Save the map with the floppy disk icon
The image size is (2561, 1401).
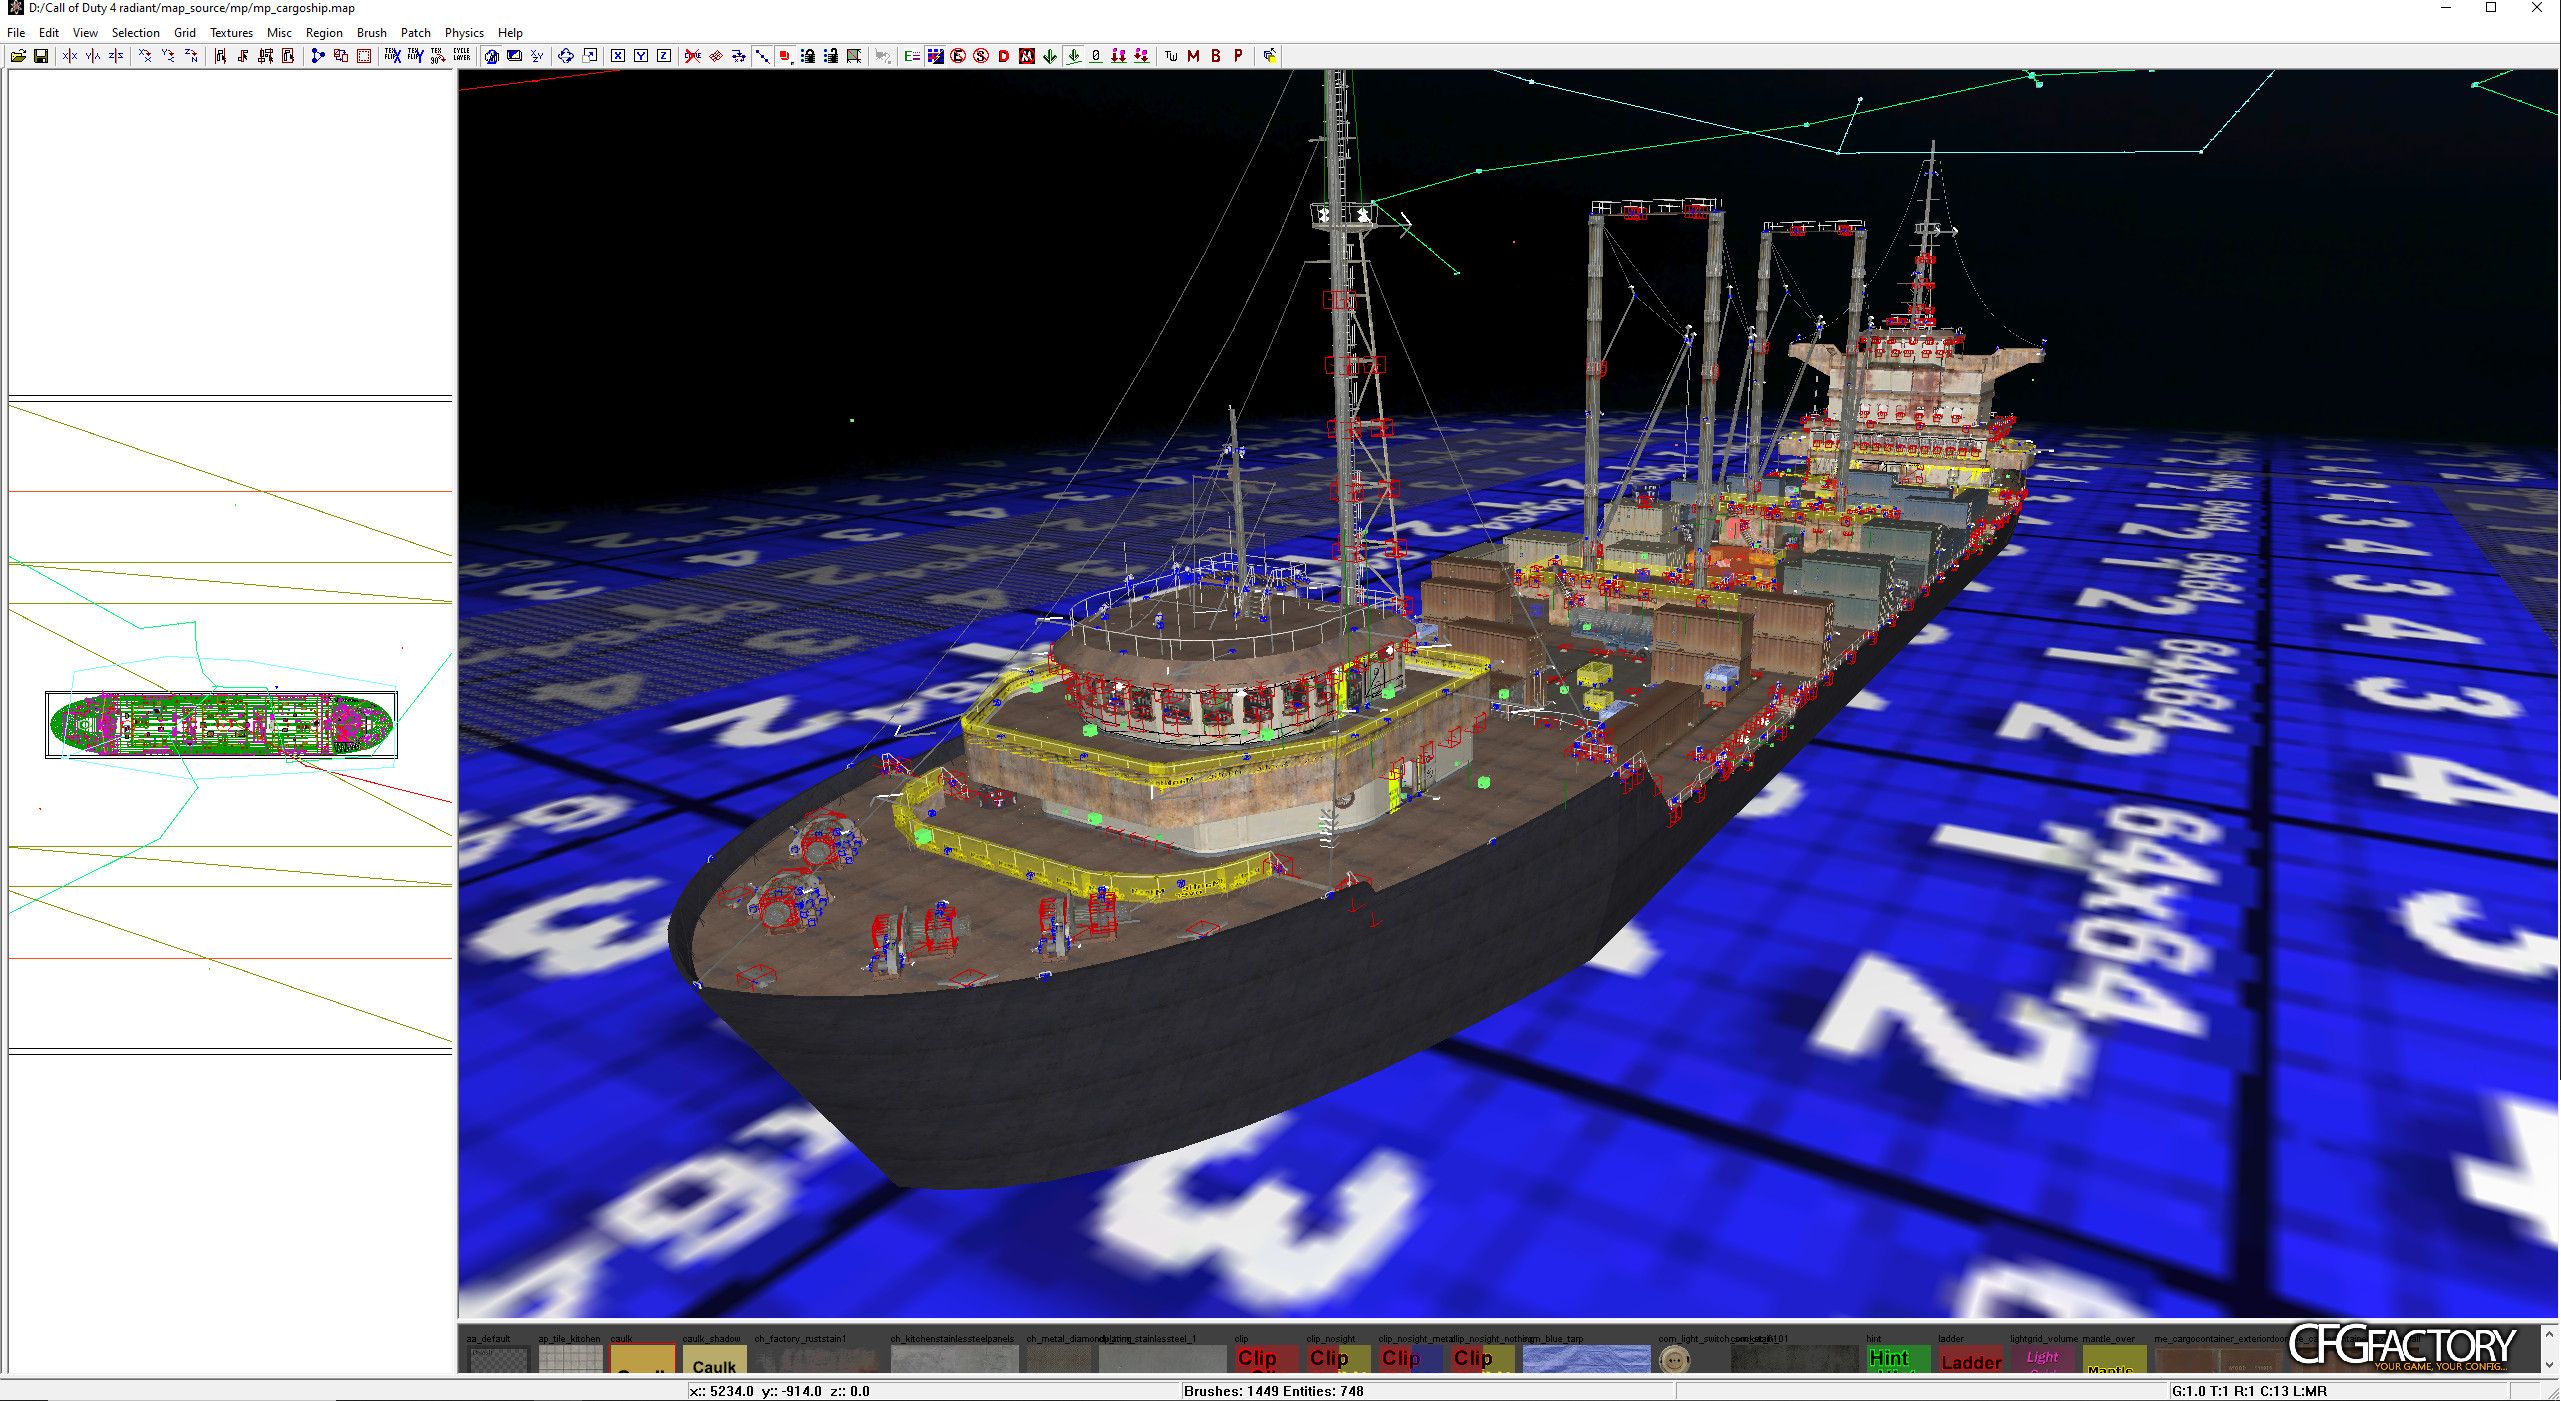pos(41,56)
